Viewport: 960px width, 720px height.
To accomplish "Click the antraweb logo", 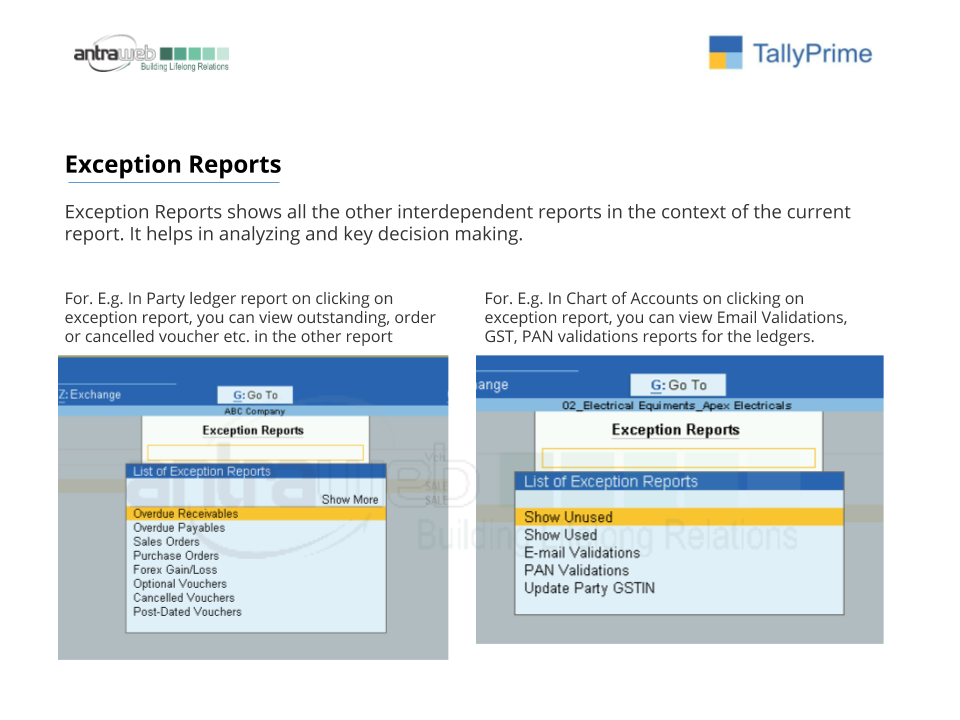I will pos(151,54).
